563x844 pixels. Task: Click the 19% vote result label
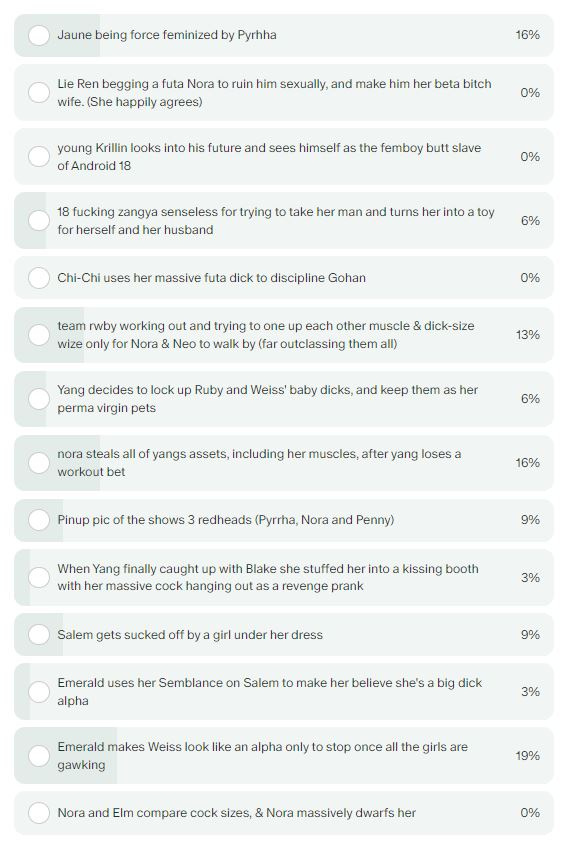click(x=527, y=756)
